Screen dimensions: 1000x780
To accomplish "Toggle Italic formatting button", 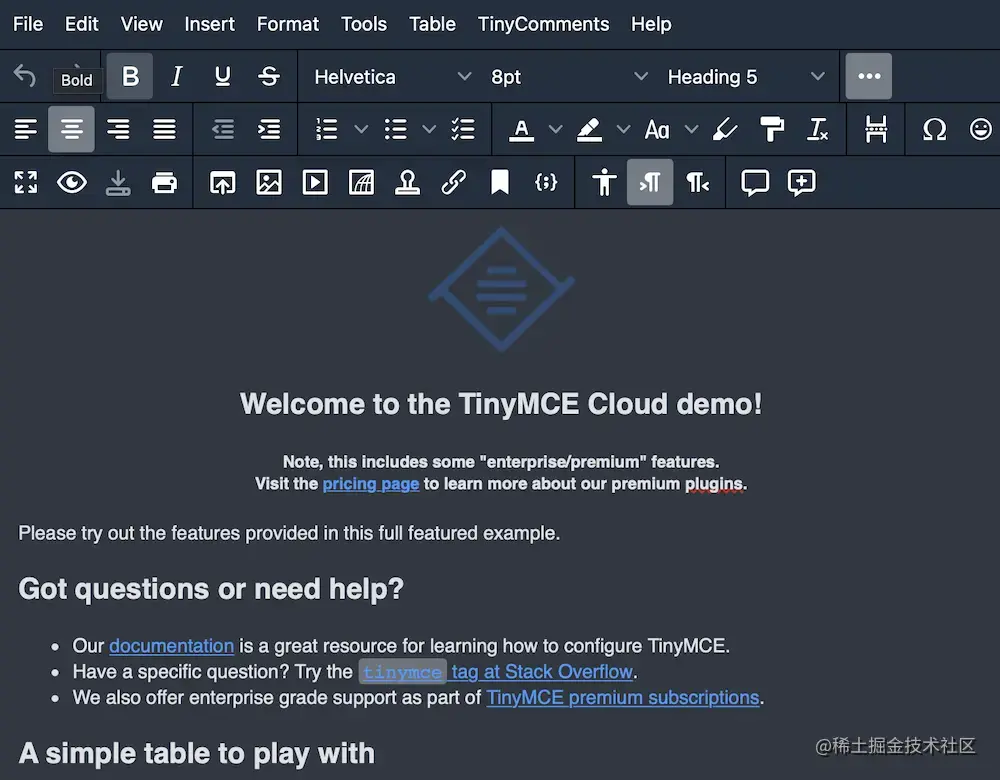I will click(177, 76).
